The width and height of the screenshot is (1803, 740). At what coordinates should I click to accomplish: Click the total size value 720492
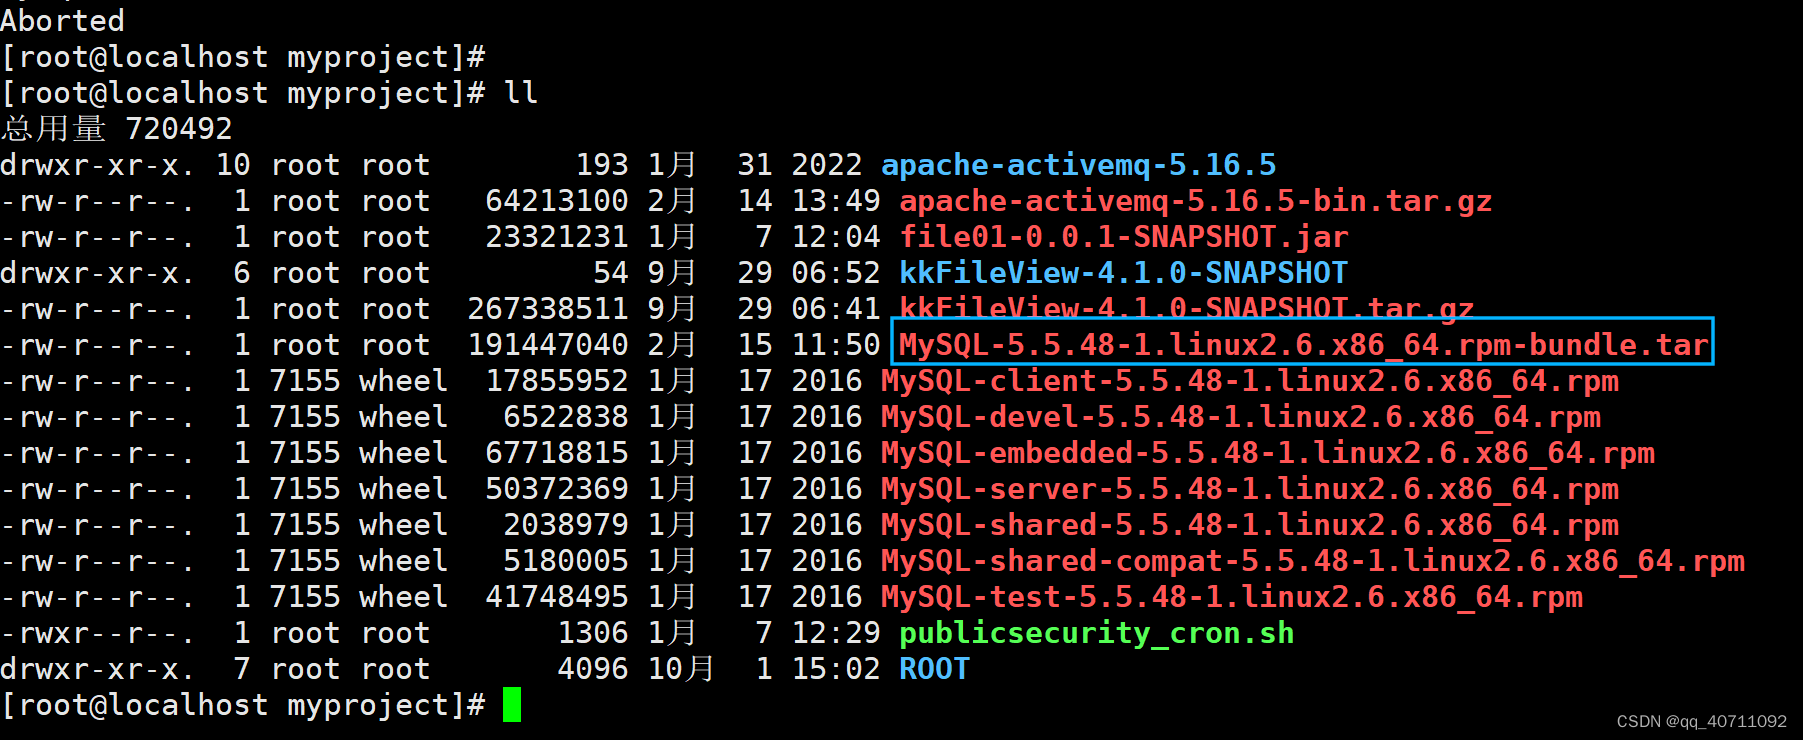[x=179, y=129]
